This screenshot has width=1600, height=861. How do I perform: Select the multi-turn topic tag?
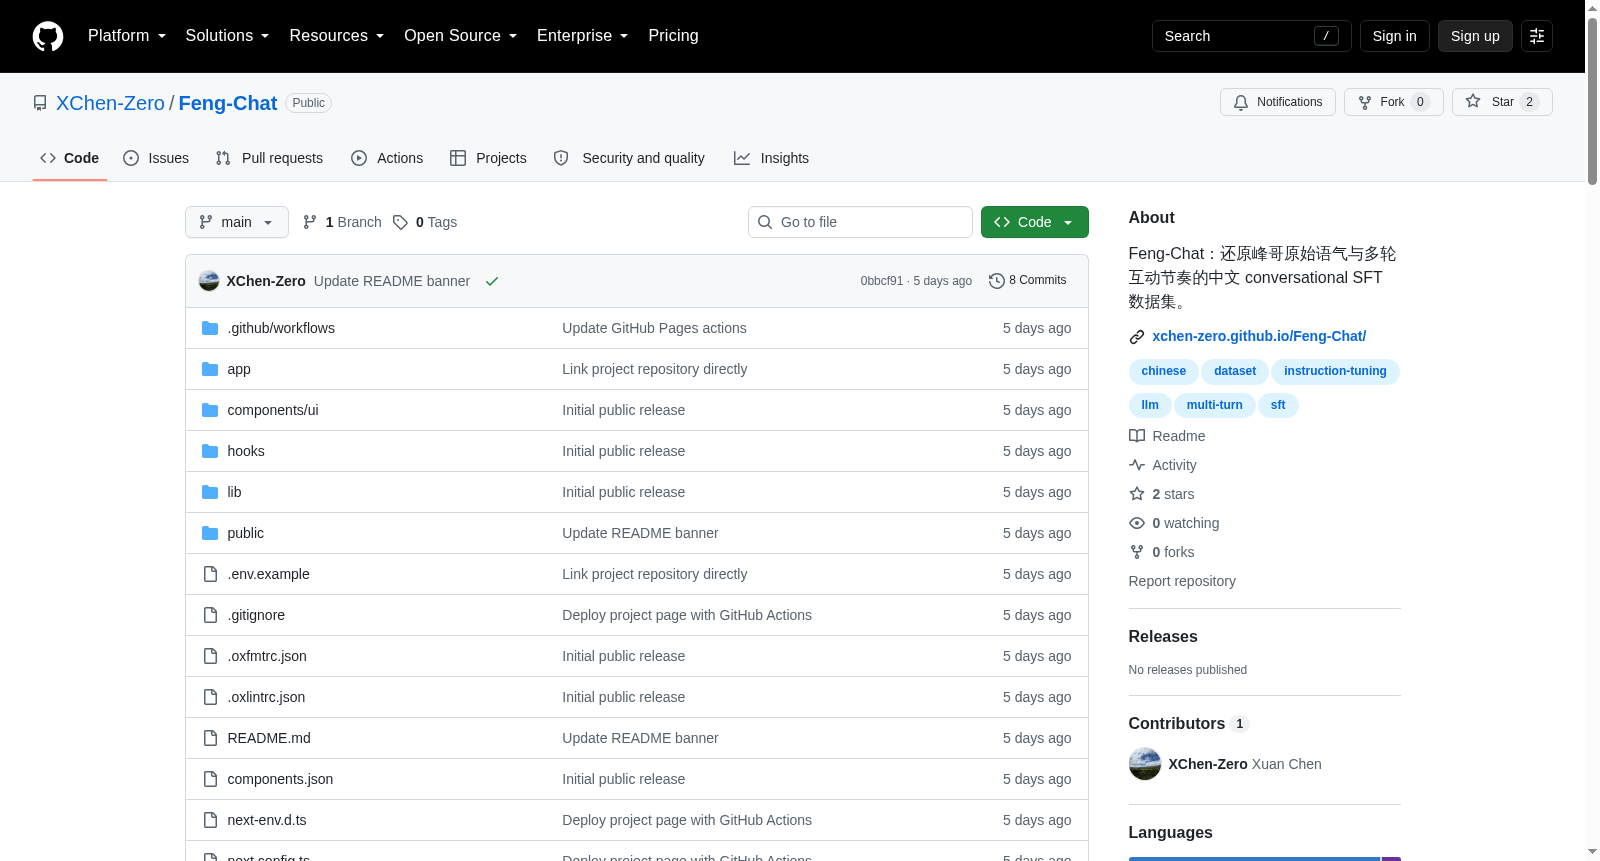(1214, 405)
